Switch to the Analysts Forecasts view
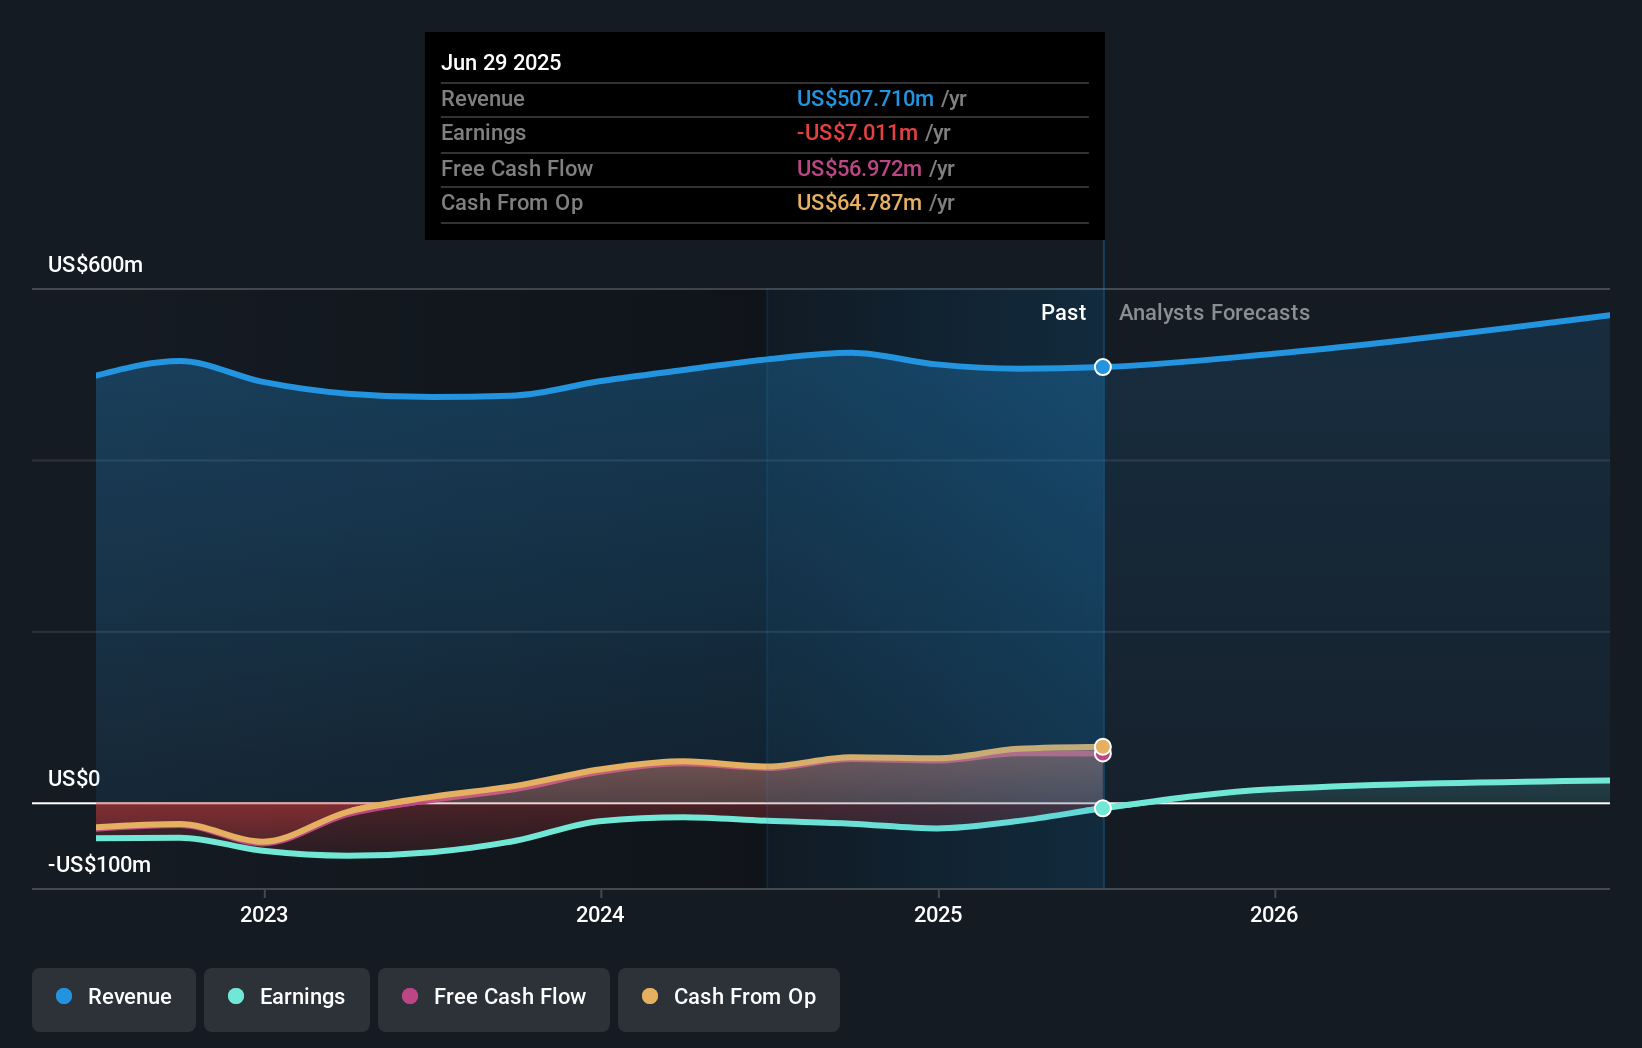The width and height of the screenshot is (1642, 1048). click(x=1214, y=312)
